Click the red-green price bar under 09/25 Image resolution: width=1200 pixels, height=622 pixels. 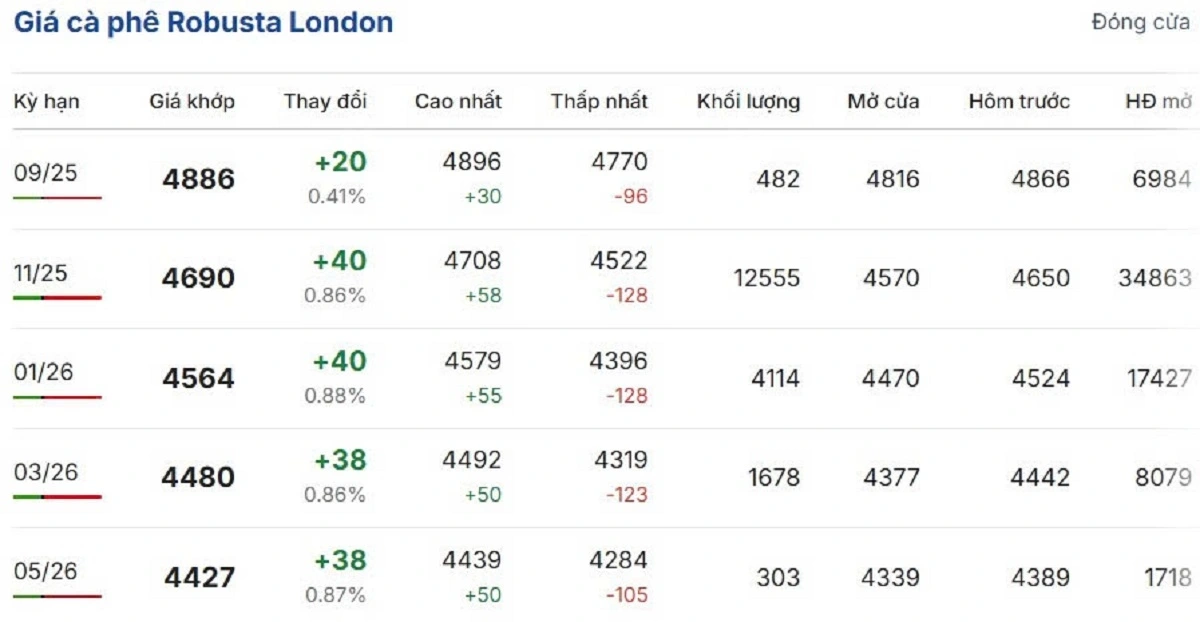(57, 198)
